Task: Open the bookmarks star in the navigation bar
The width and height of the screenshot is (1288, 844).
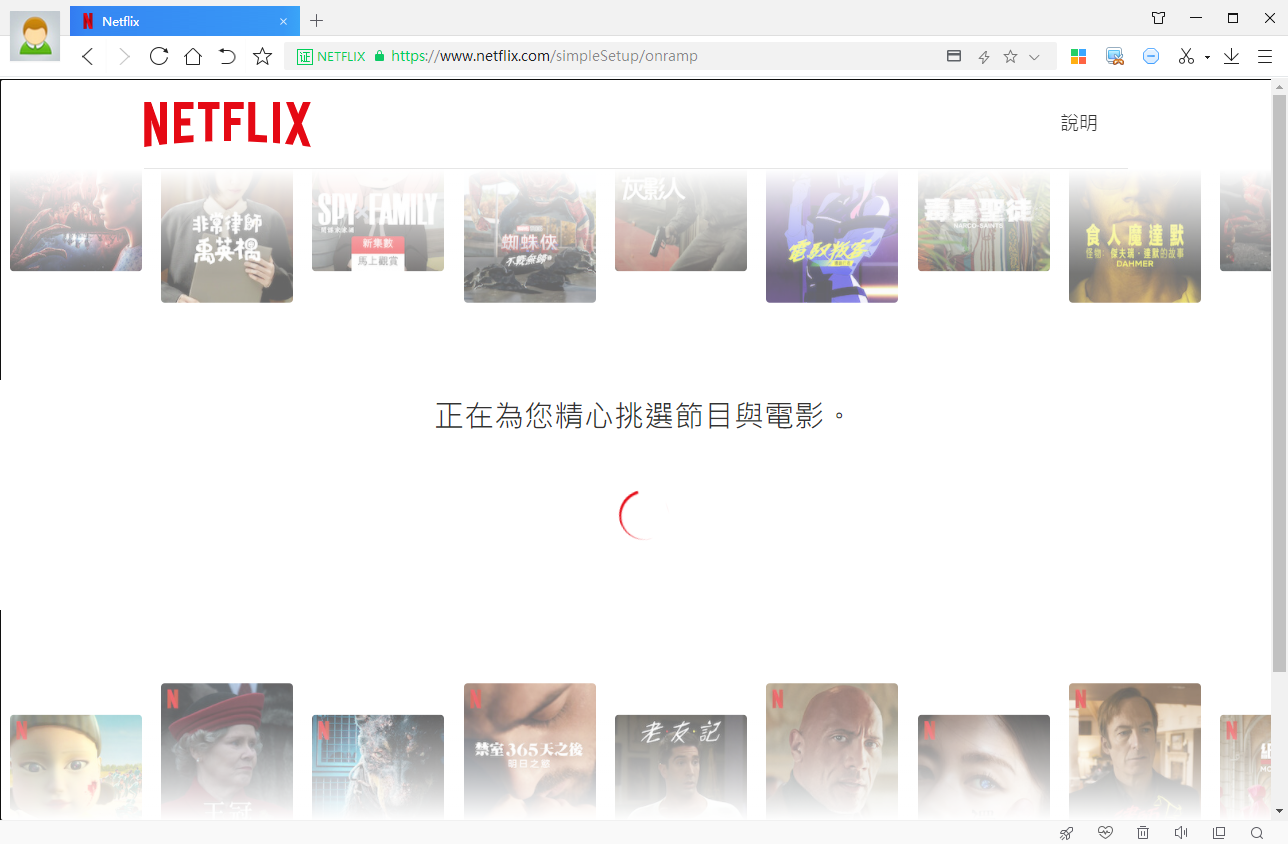Action: tap(262, 56)
